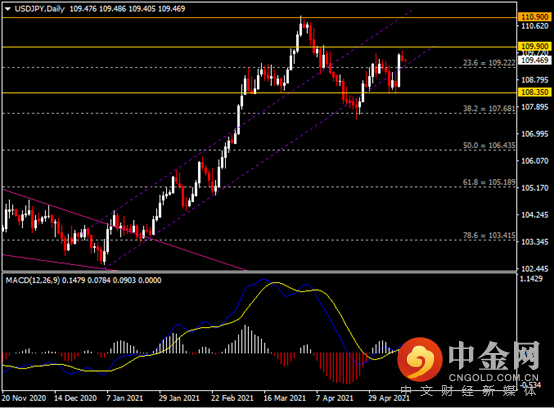Click the CNGOLD.COM.CN watermark link
554x409 pixels.
click(x=494, y=378)
